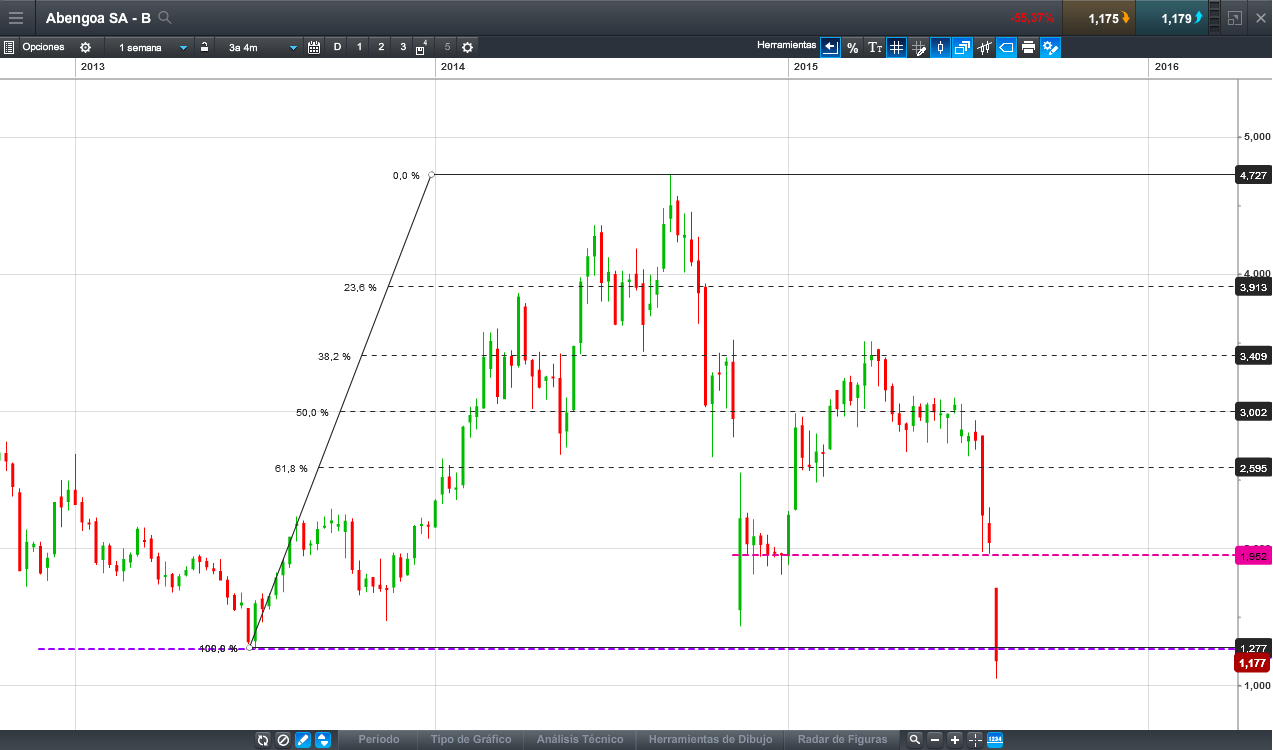Image resolution: width=1273 pixels, height=750 pixels.
Task: Click the up-down arrows icon
Action: click(323, 740)
